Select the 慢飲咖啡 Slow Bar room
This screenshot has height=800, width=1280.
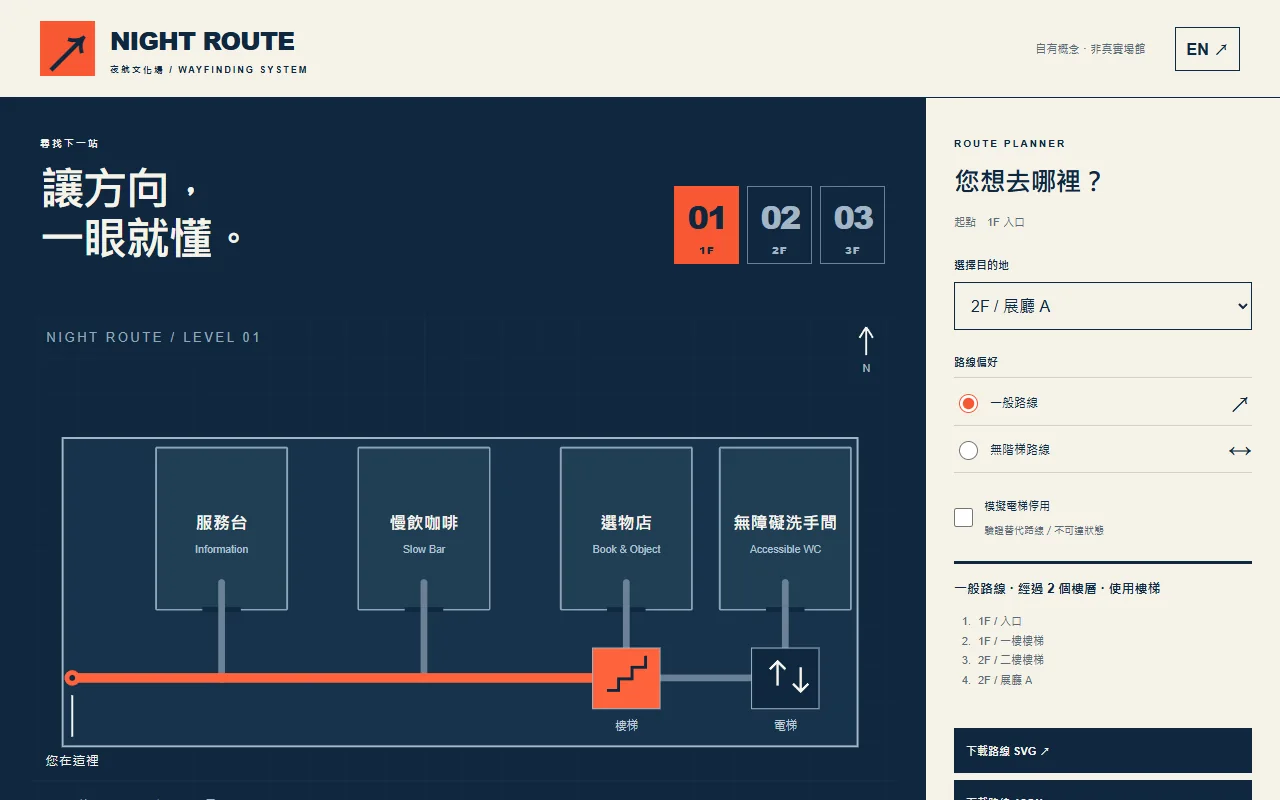424,528
